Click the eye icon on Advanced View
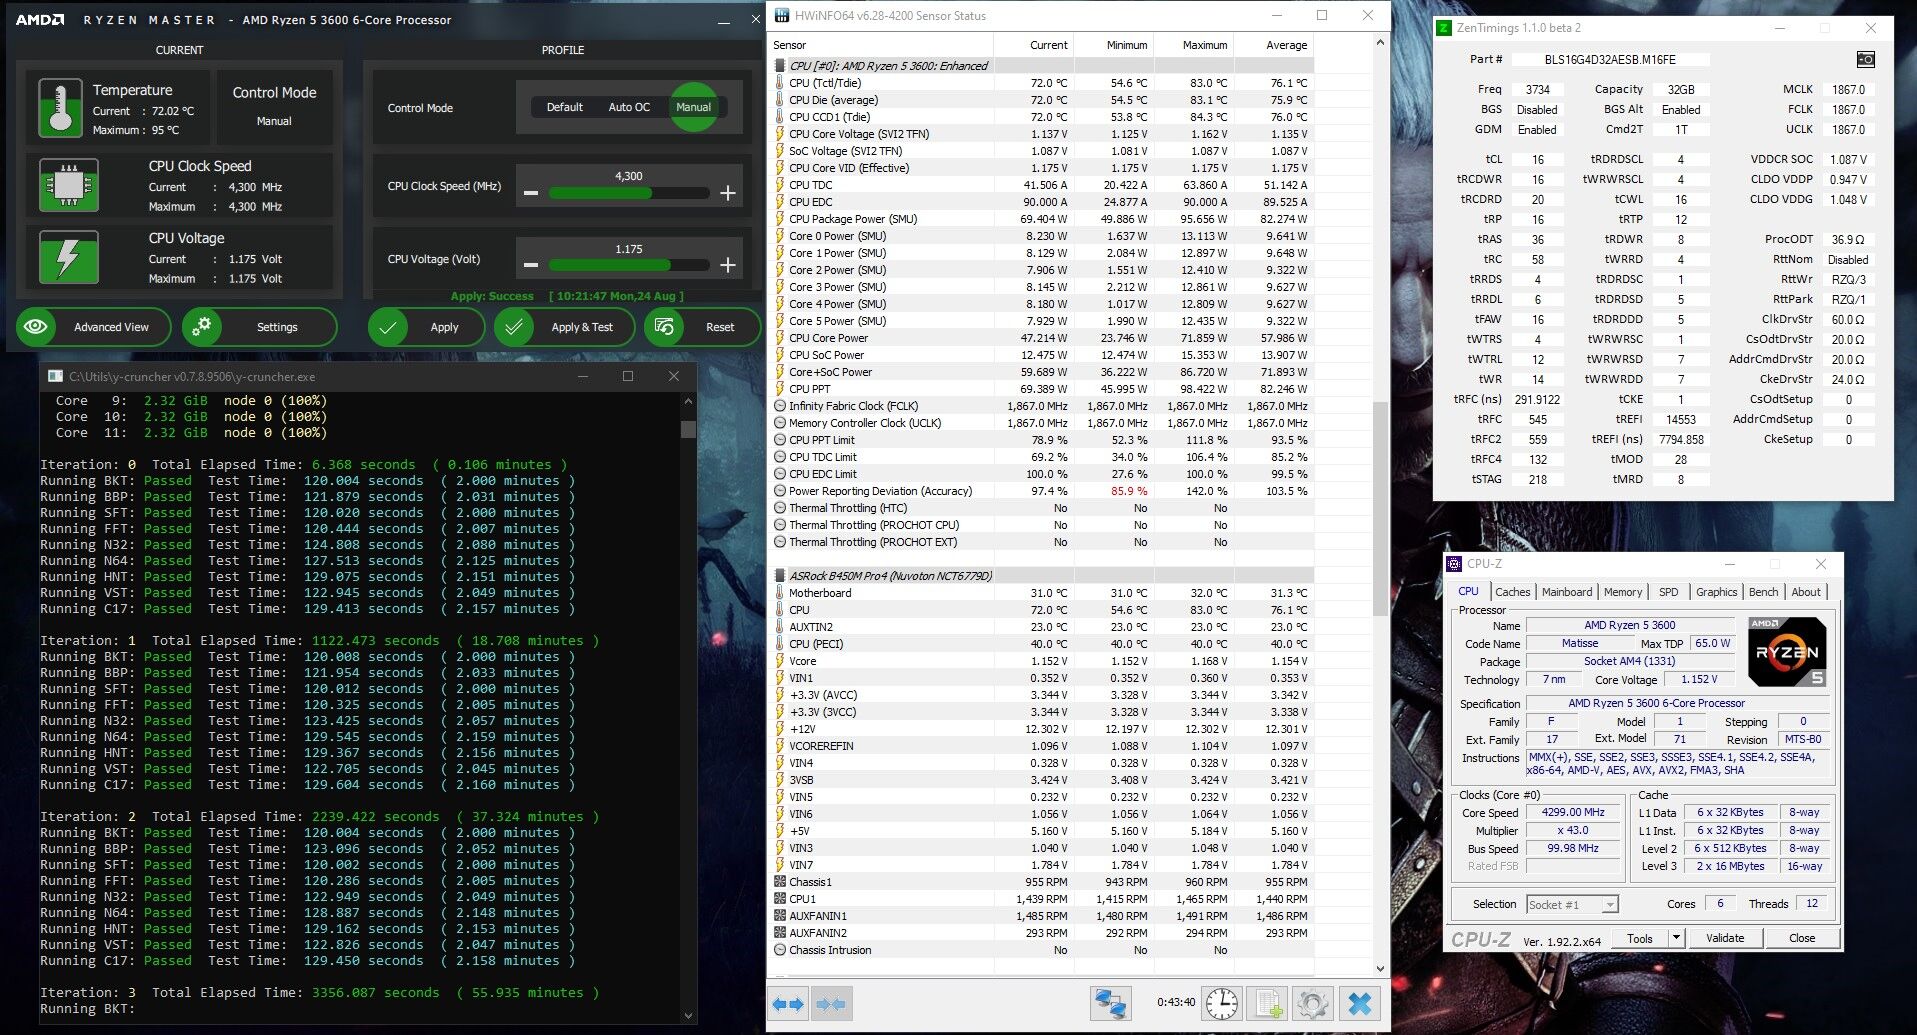 [36, 327]
